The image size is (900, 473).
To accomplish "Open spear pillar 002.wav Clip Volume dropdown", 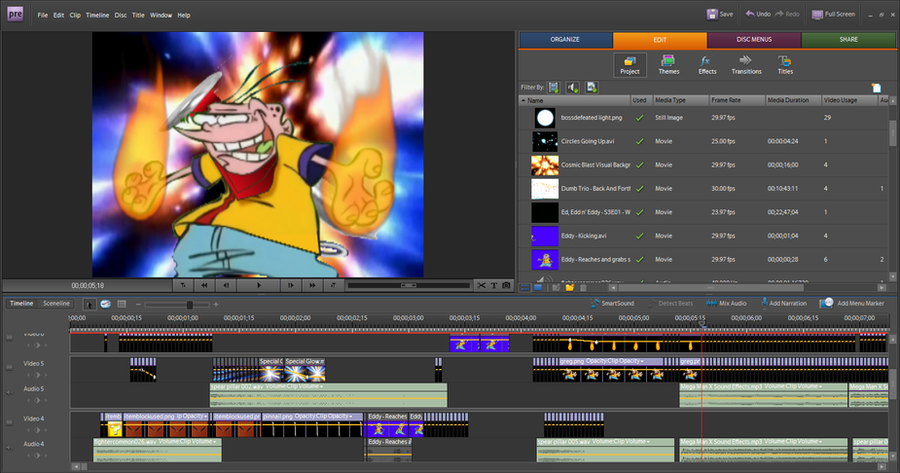I will click(321, 387).
